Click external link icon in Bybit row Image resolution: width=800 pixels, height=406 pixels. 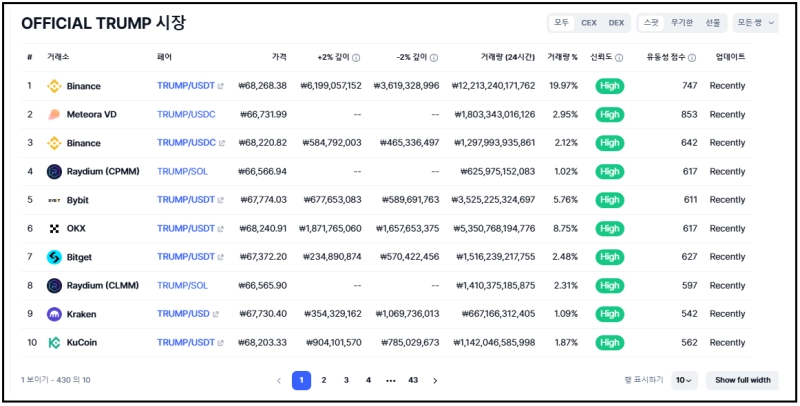point(220,200)
